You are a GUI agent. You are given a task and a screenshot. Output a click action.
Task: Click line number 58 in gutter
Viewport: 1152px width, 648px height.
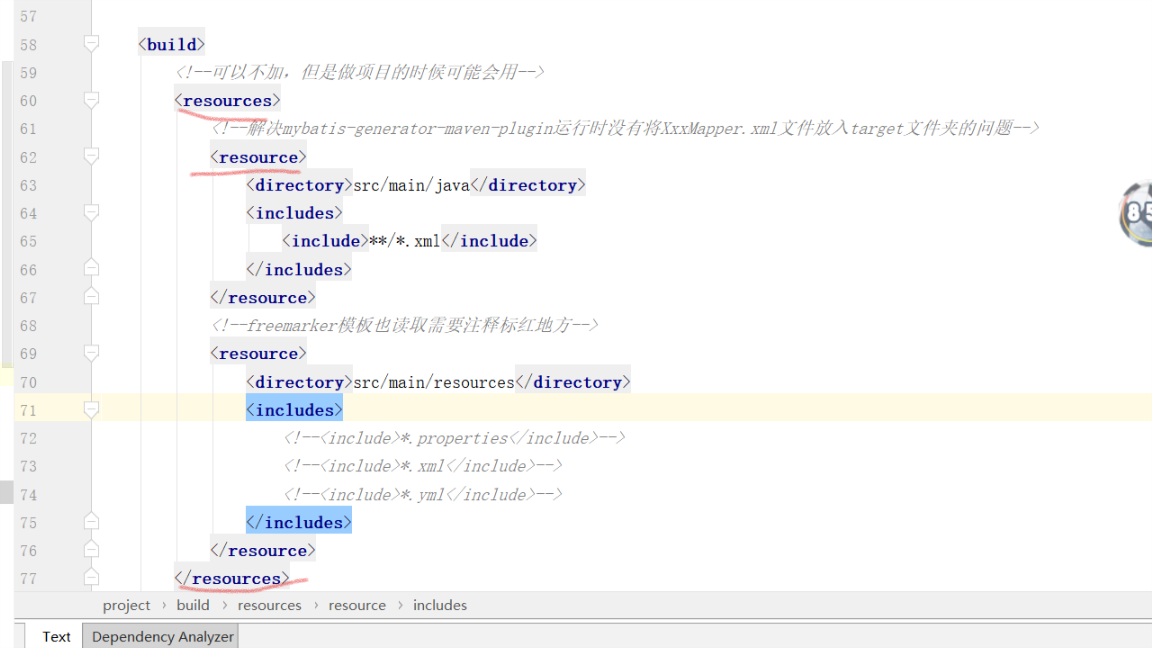[29, 45]
